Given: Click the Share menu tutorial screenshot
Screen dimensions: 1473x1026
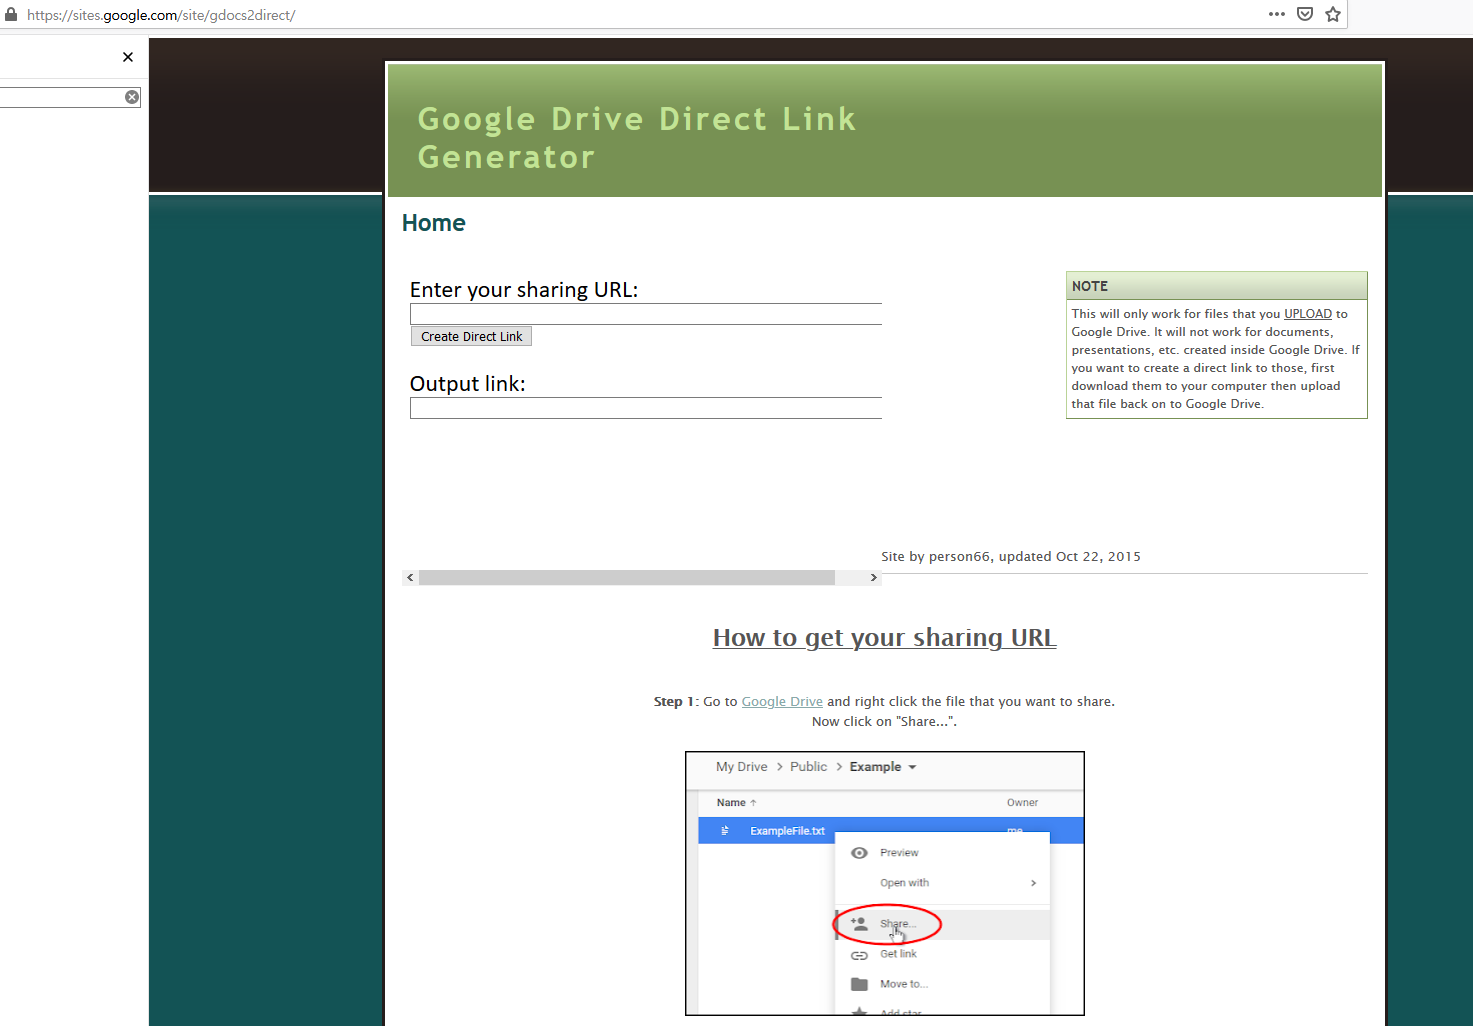Looking at the screenshot, I should [884, 884].
